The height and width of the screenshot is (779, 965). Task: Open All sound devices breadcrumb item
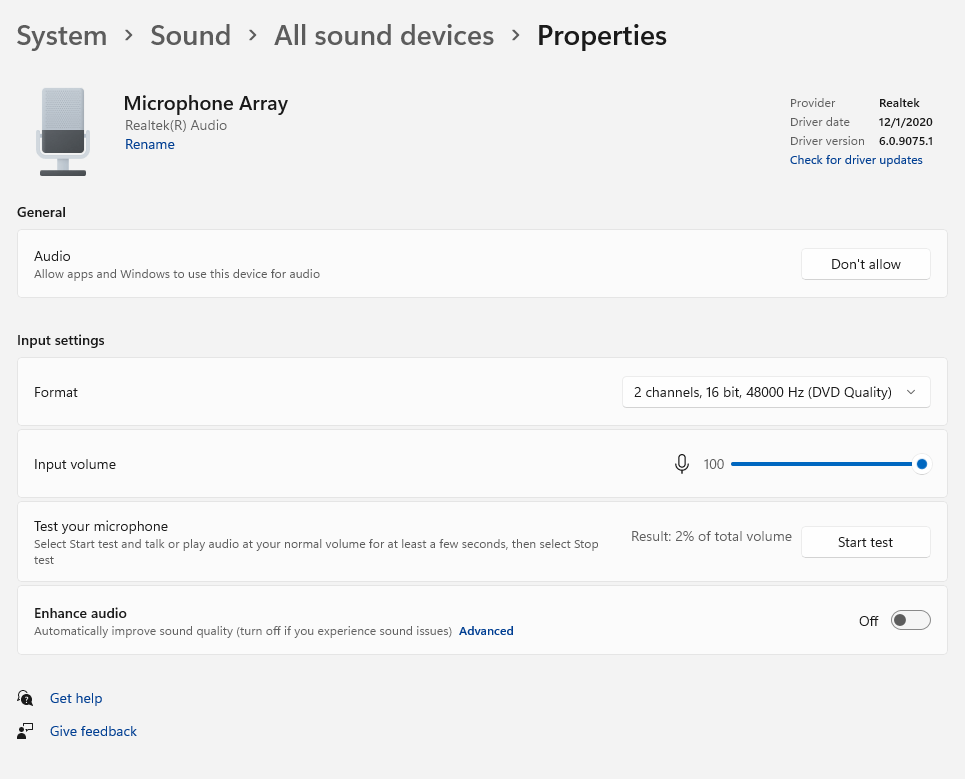384,36
